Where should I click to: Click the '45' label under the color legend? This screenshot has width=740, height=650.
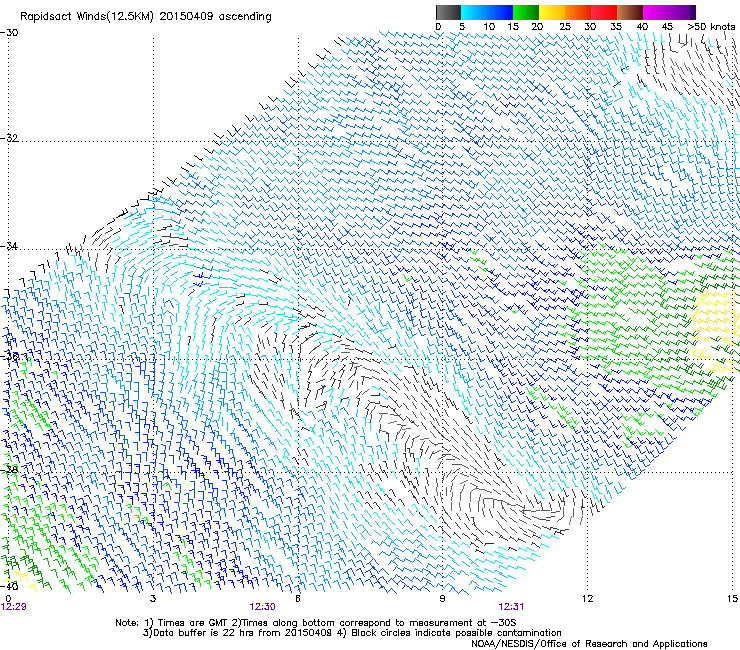667,26
